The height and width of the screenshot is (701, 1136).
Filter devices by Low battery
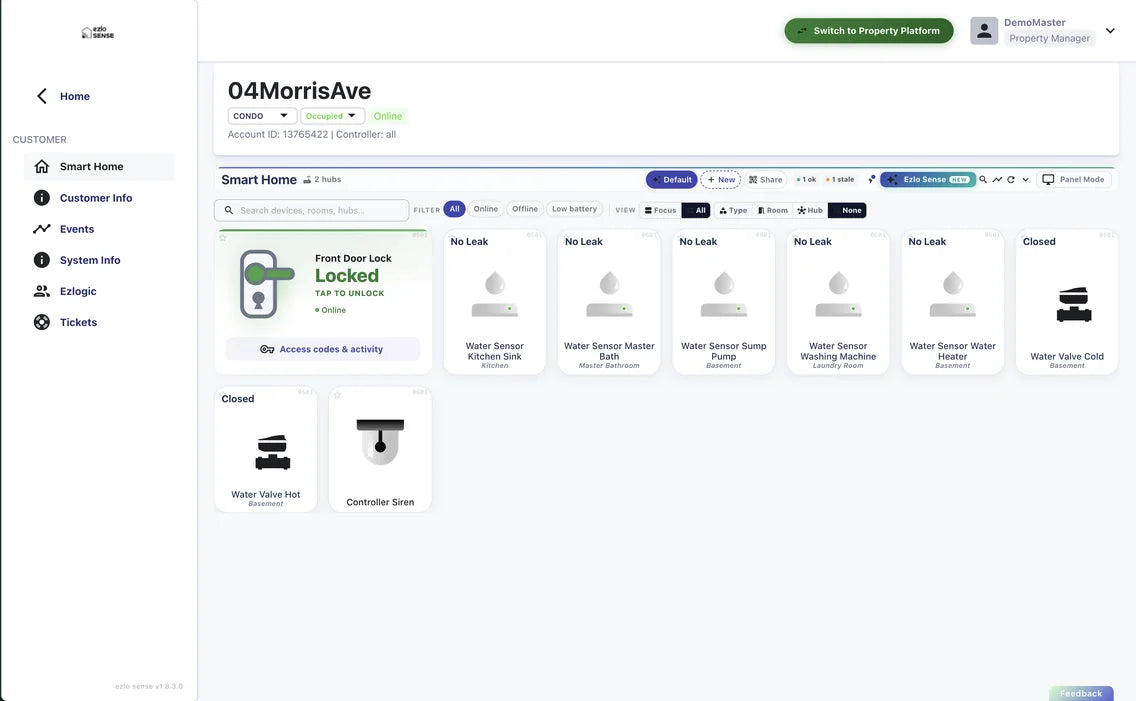tap(575, 209)
